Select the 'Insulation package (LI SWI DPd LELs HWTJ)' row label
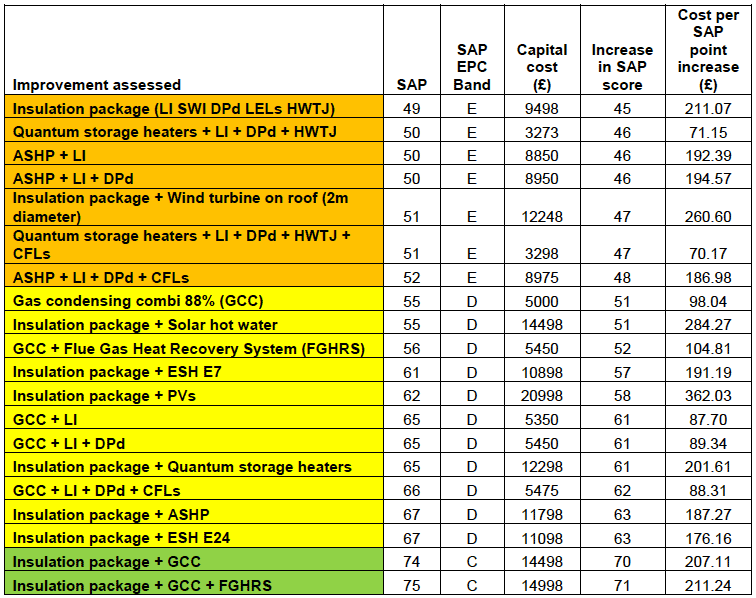The width and height of the screenshot is (756, 598). coord(174,109)
